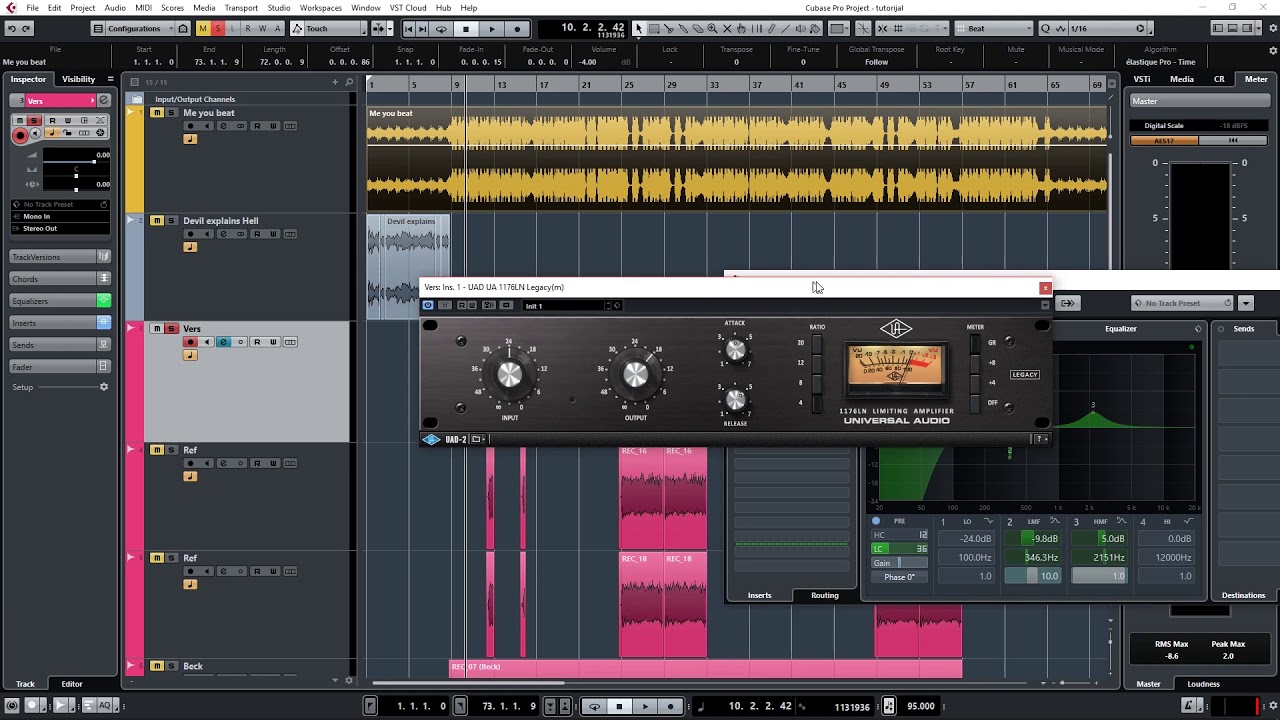Toggle record enable on Vers track

click(190, 342)
